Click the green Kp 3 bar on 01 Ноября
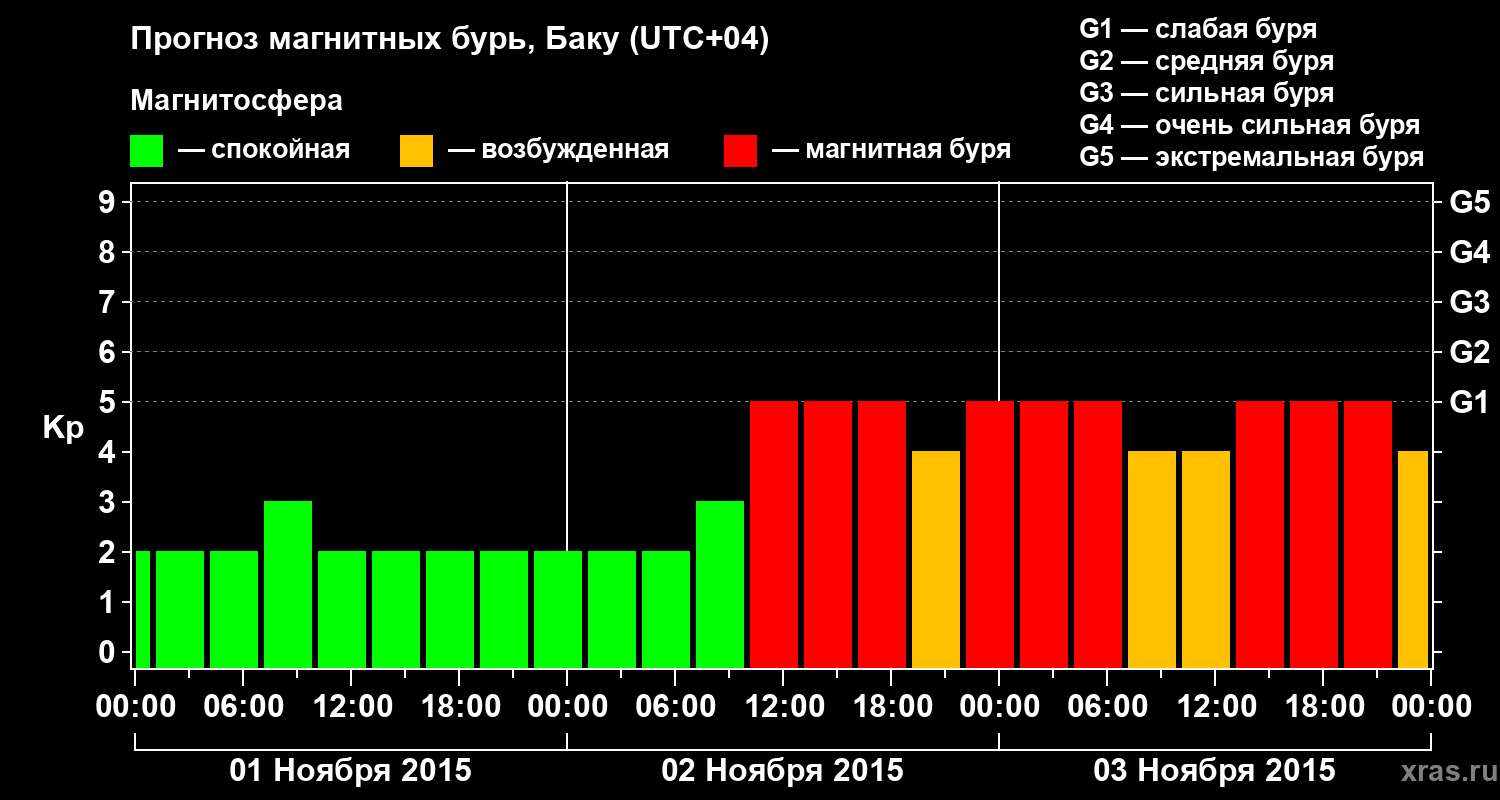1500x800 pixels. (288, 584)
